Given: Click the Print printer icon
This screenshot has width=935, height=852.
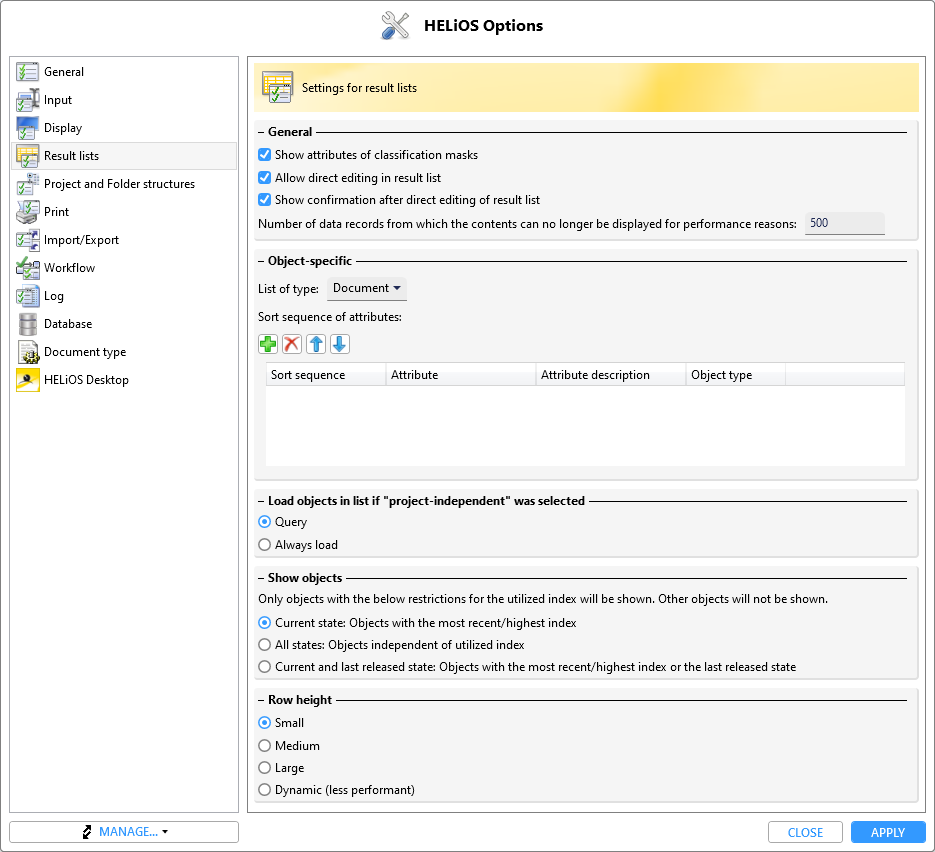Looking at the screenshot, I should 27,212.
